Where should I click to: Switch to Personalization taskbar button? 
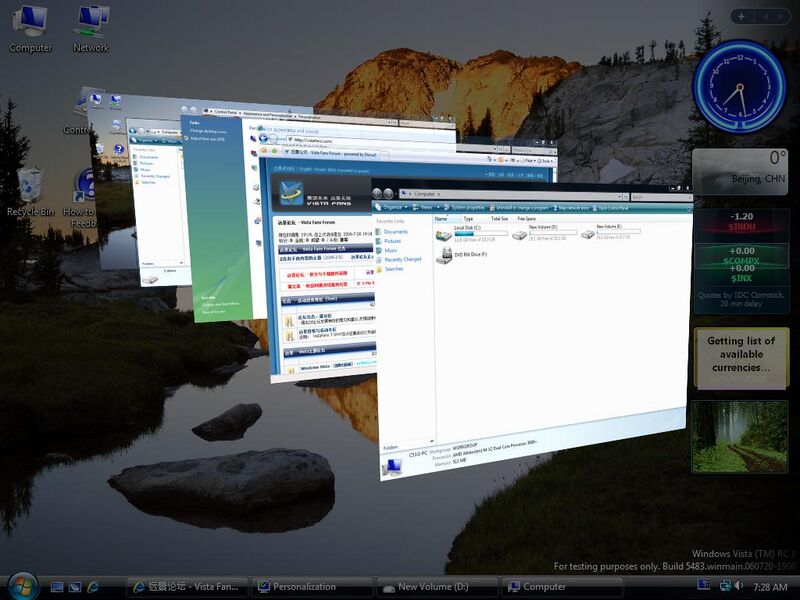[312, 587]
